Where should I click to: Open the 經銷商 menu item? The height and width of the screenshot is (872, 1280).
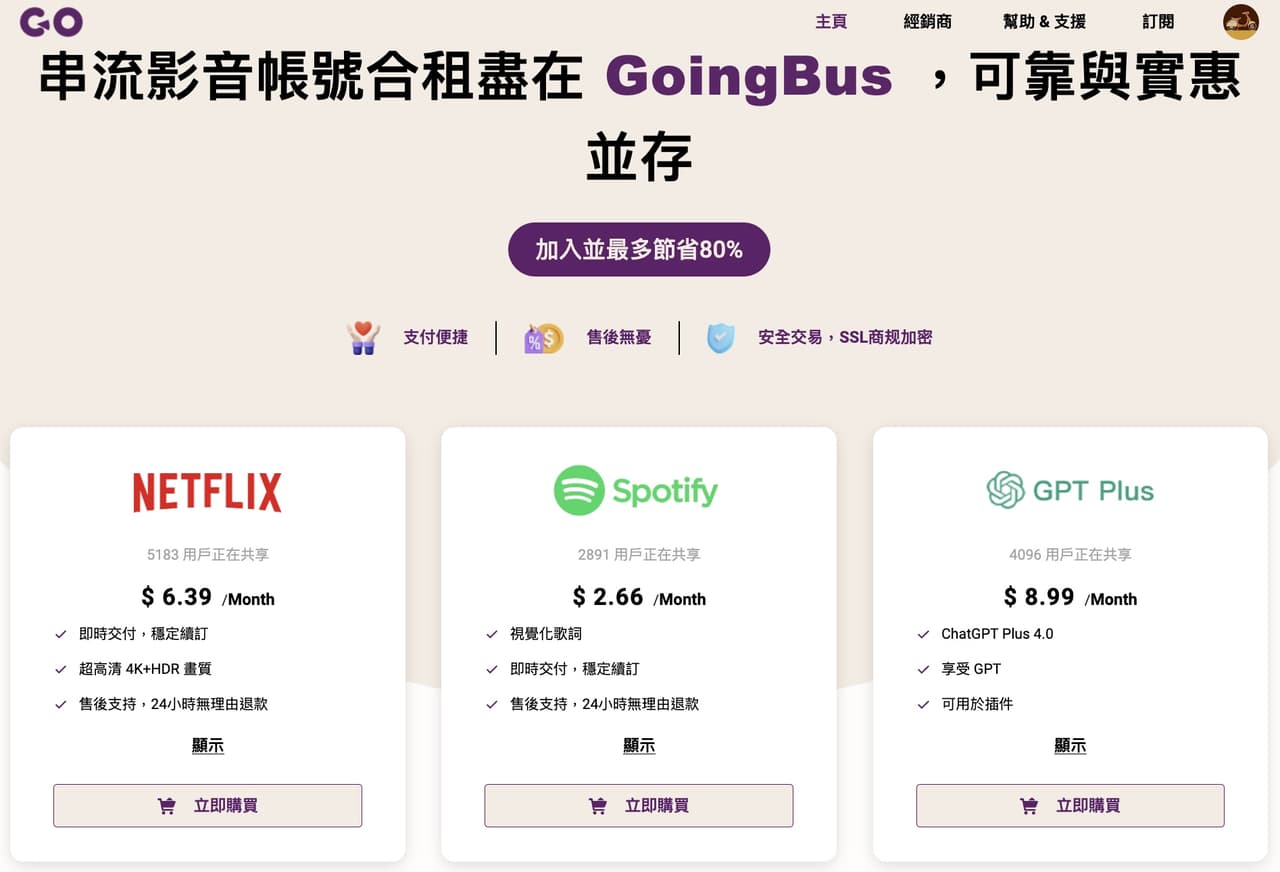point(927,21)
